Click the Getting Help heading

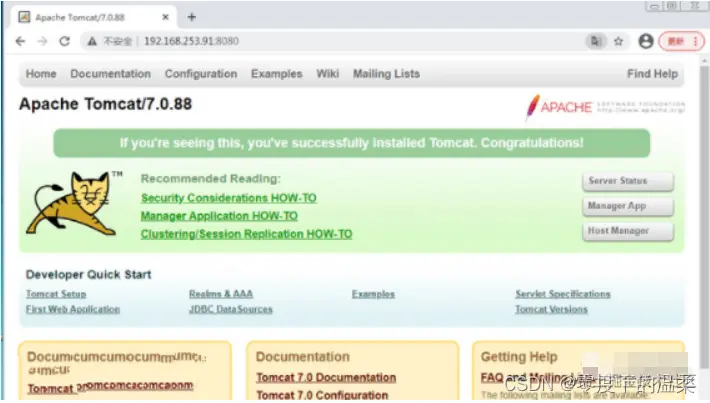coord(519,357)
